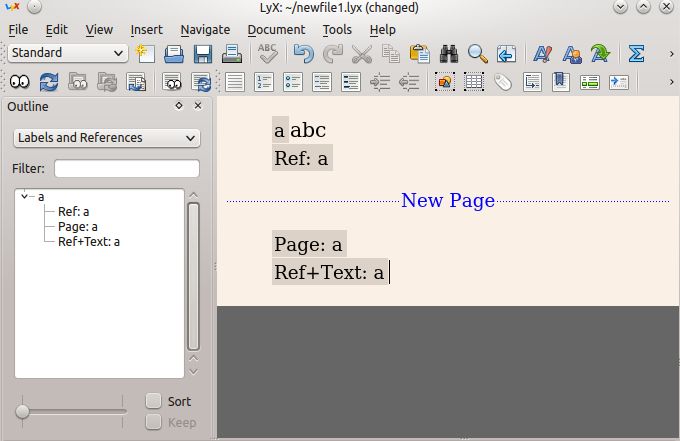Select 'Ref+Text: a' in outline tree
Screen dimensions: 680x441
click(89, 242)
